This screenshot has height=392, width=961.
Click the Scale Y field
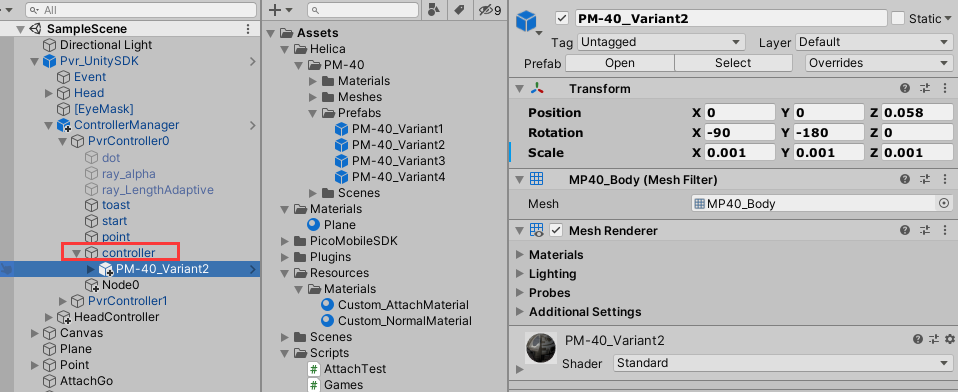click(829, 153)
